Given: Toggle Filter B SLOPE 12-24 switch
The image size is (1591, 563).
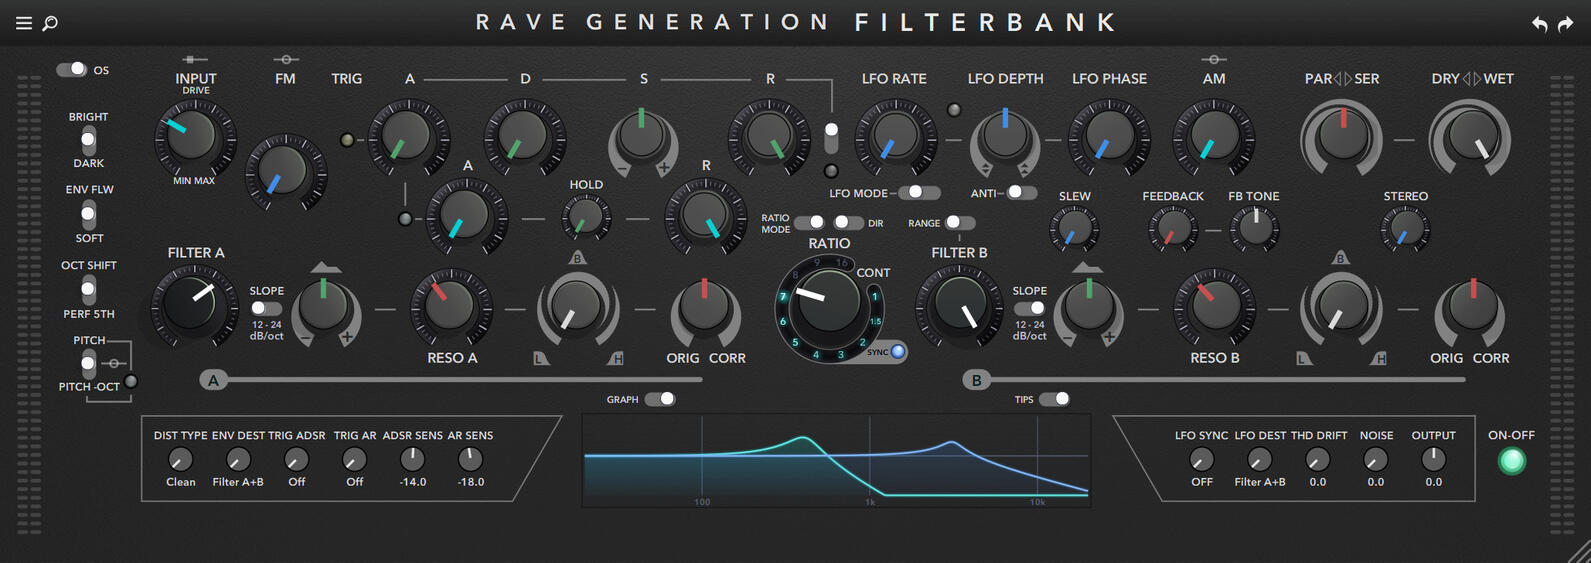Looking at the screenshot, I should click(1029, 308).
